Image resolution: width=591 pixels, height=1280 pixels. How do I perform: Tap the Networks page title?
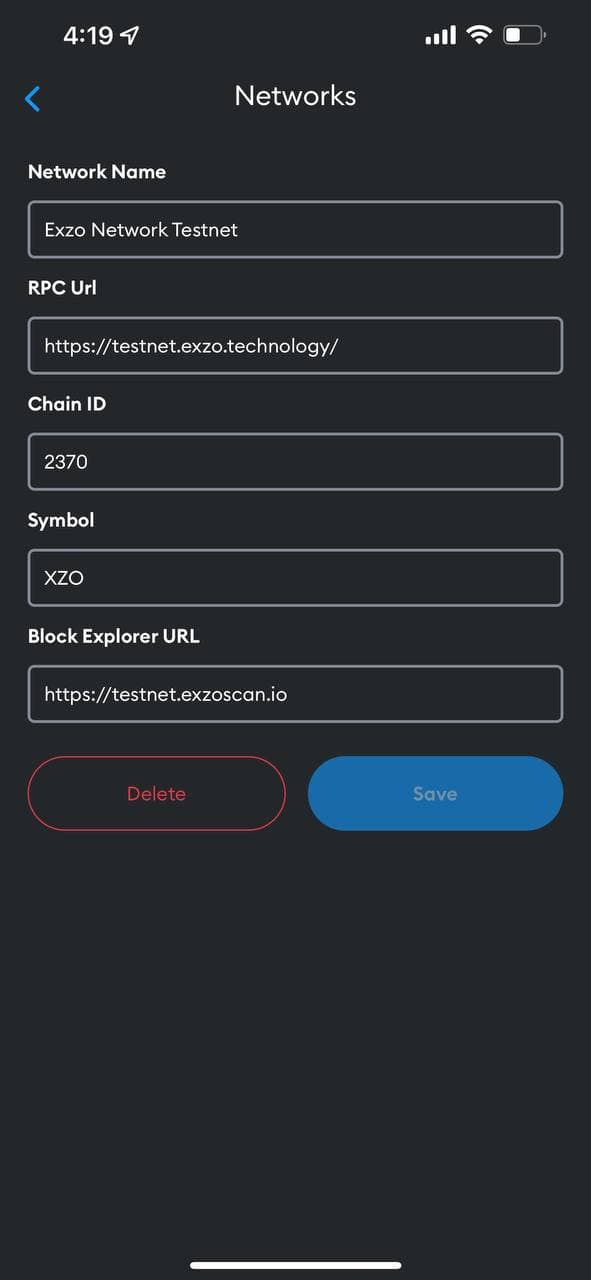click(x=295, y=96)
